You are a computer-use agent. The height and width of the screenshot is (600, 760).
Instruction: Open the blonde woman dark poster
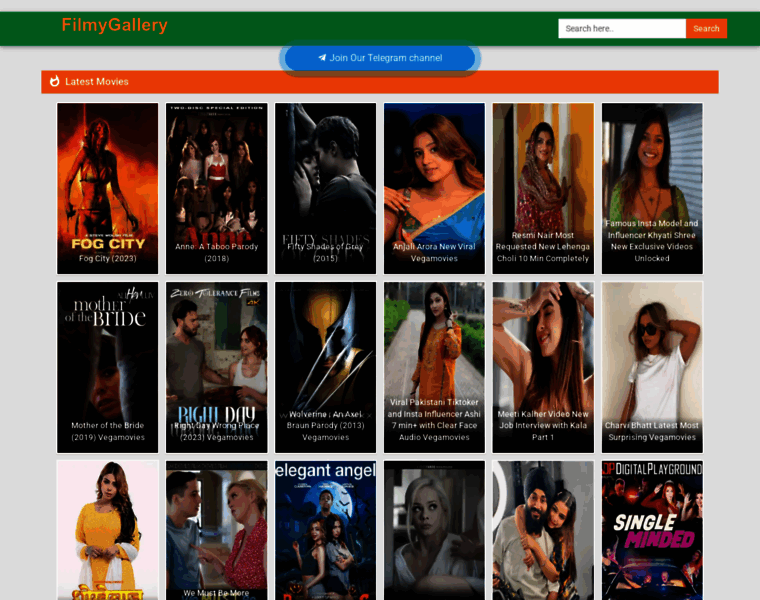coord(434,530)
